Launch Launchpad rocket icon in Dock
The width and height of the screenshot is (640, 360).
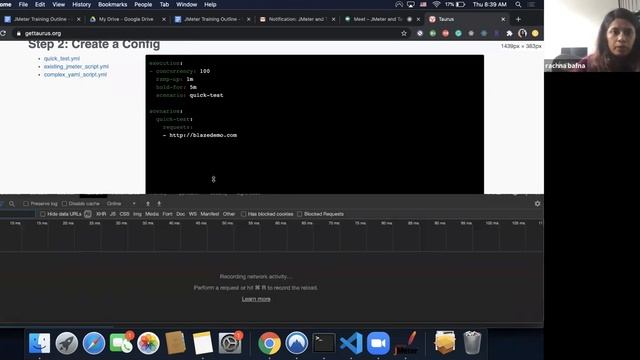tap(67, 343)
